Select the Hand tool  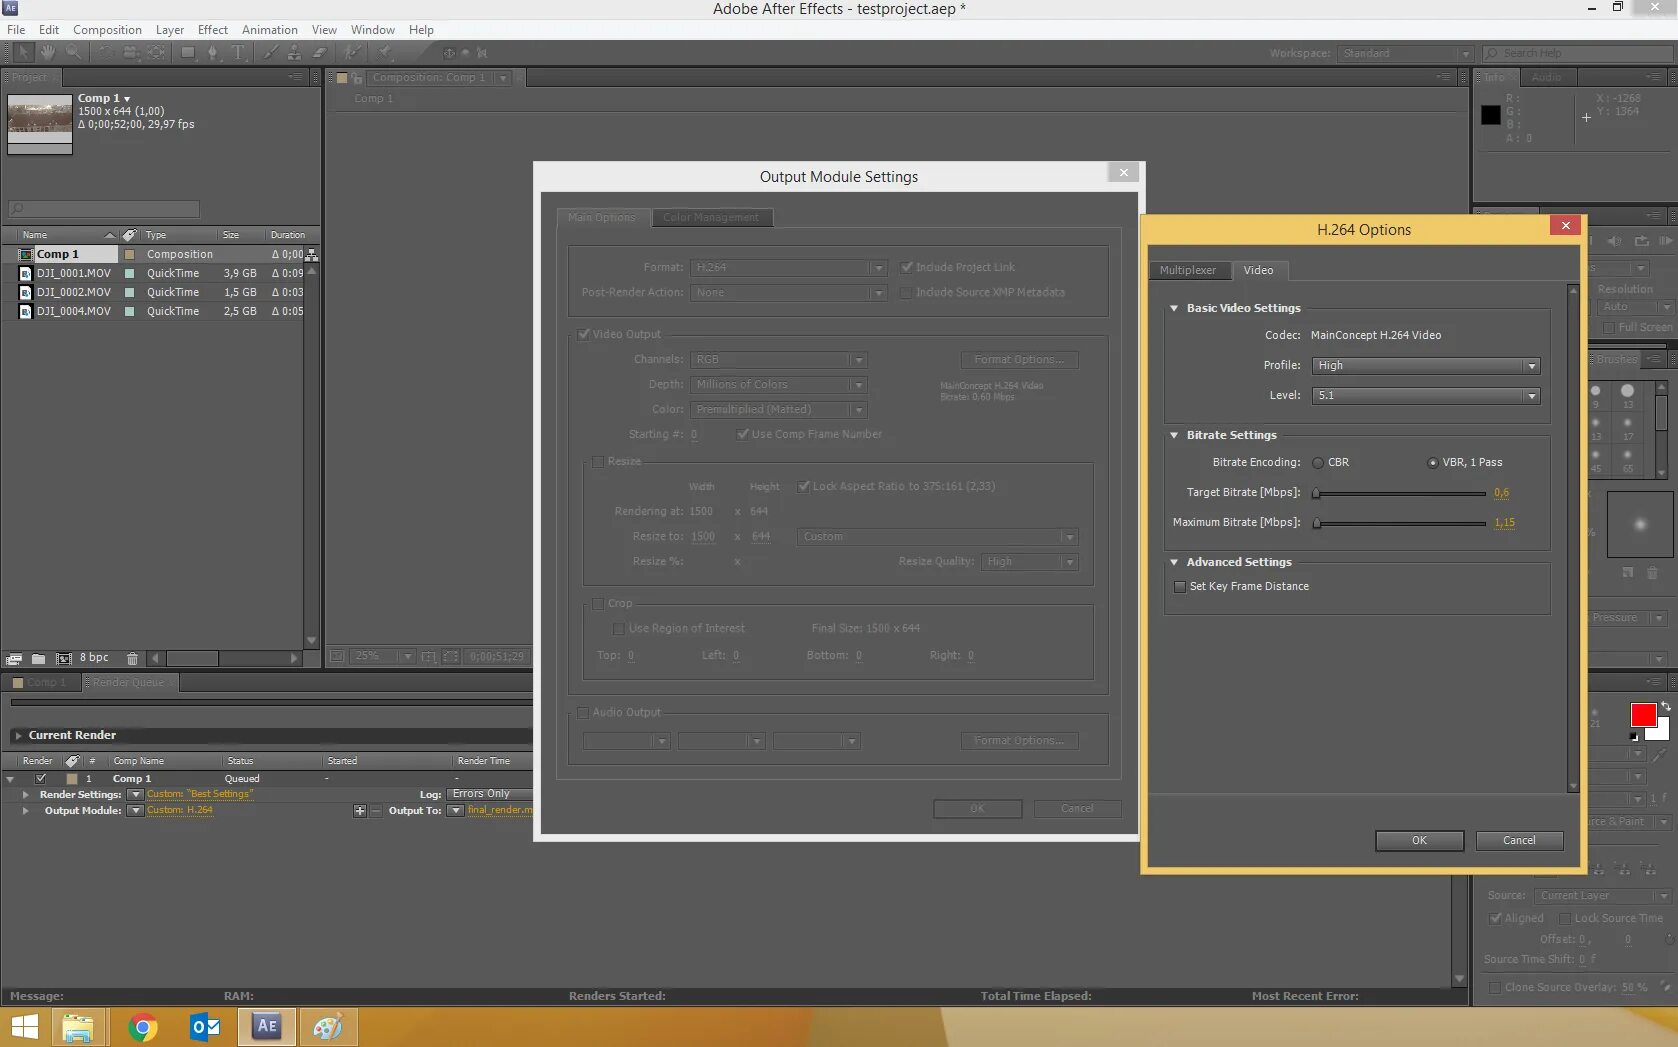(47, 52)
